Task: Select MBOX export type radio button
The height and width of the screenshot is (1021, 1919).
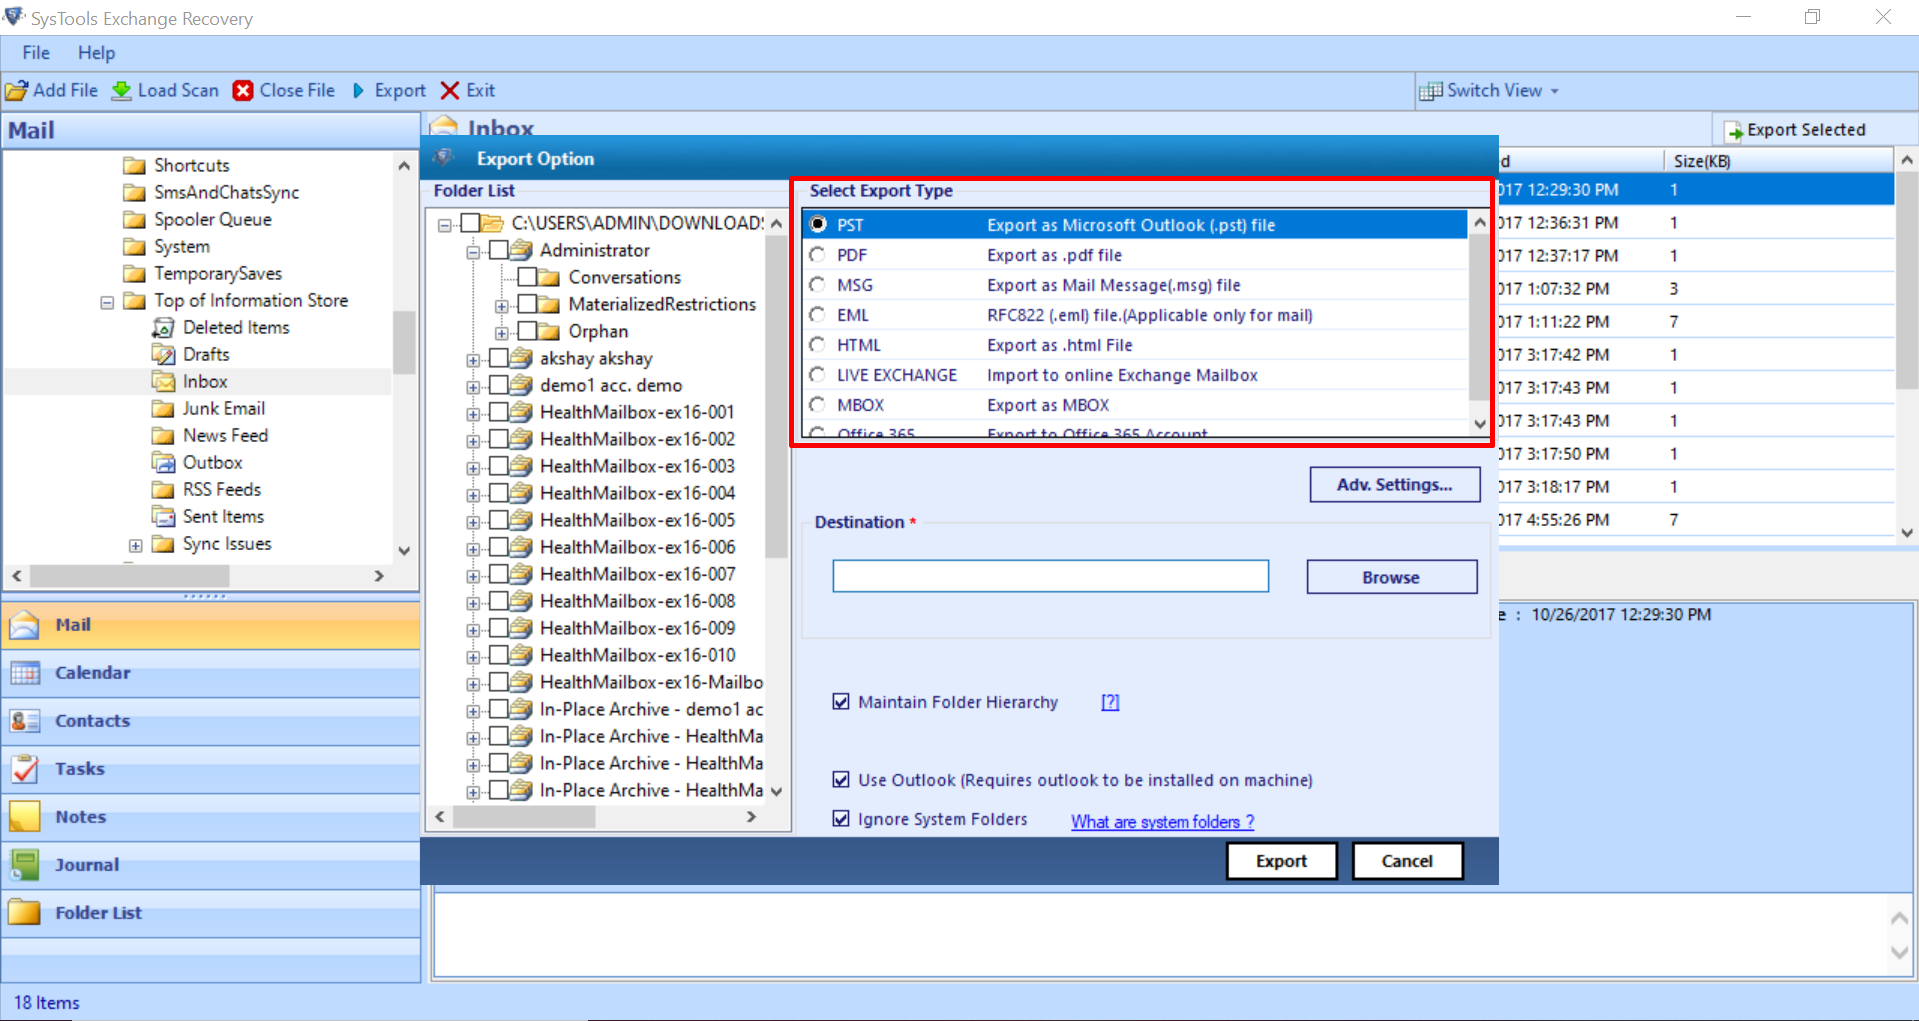Action: point(818,405)
